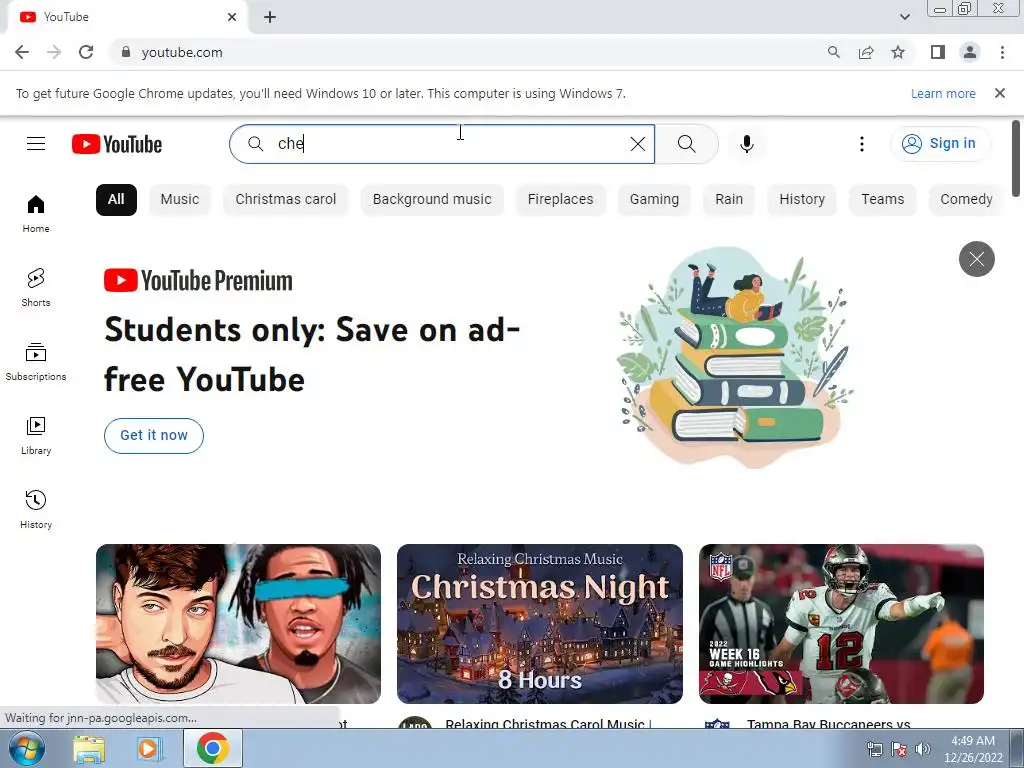The width and height of the screenshot is (1024, 768).
Task: Open Windows Explorer from taskbar
Action: (x=89, y=748)
